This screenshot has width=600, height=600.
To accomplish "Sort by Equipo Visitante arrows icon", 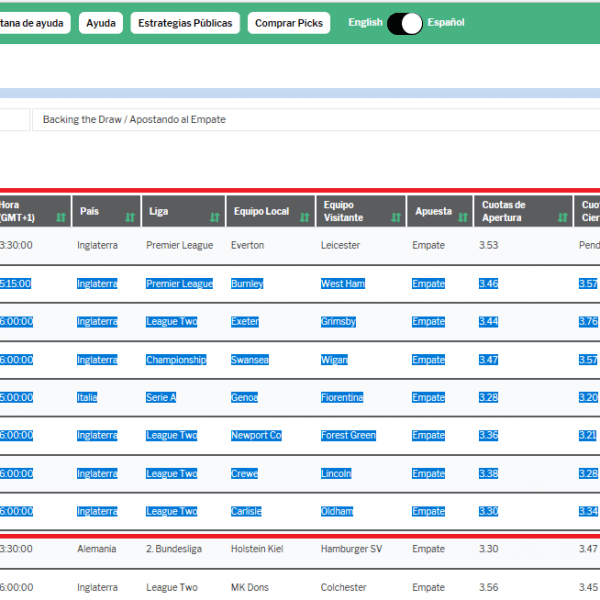I will pyautogui.click(x=396, y=217).
